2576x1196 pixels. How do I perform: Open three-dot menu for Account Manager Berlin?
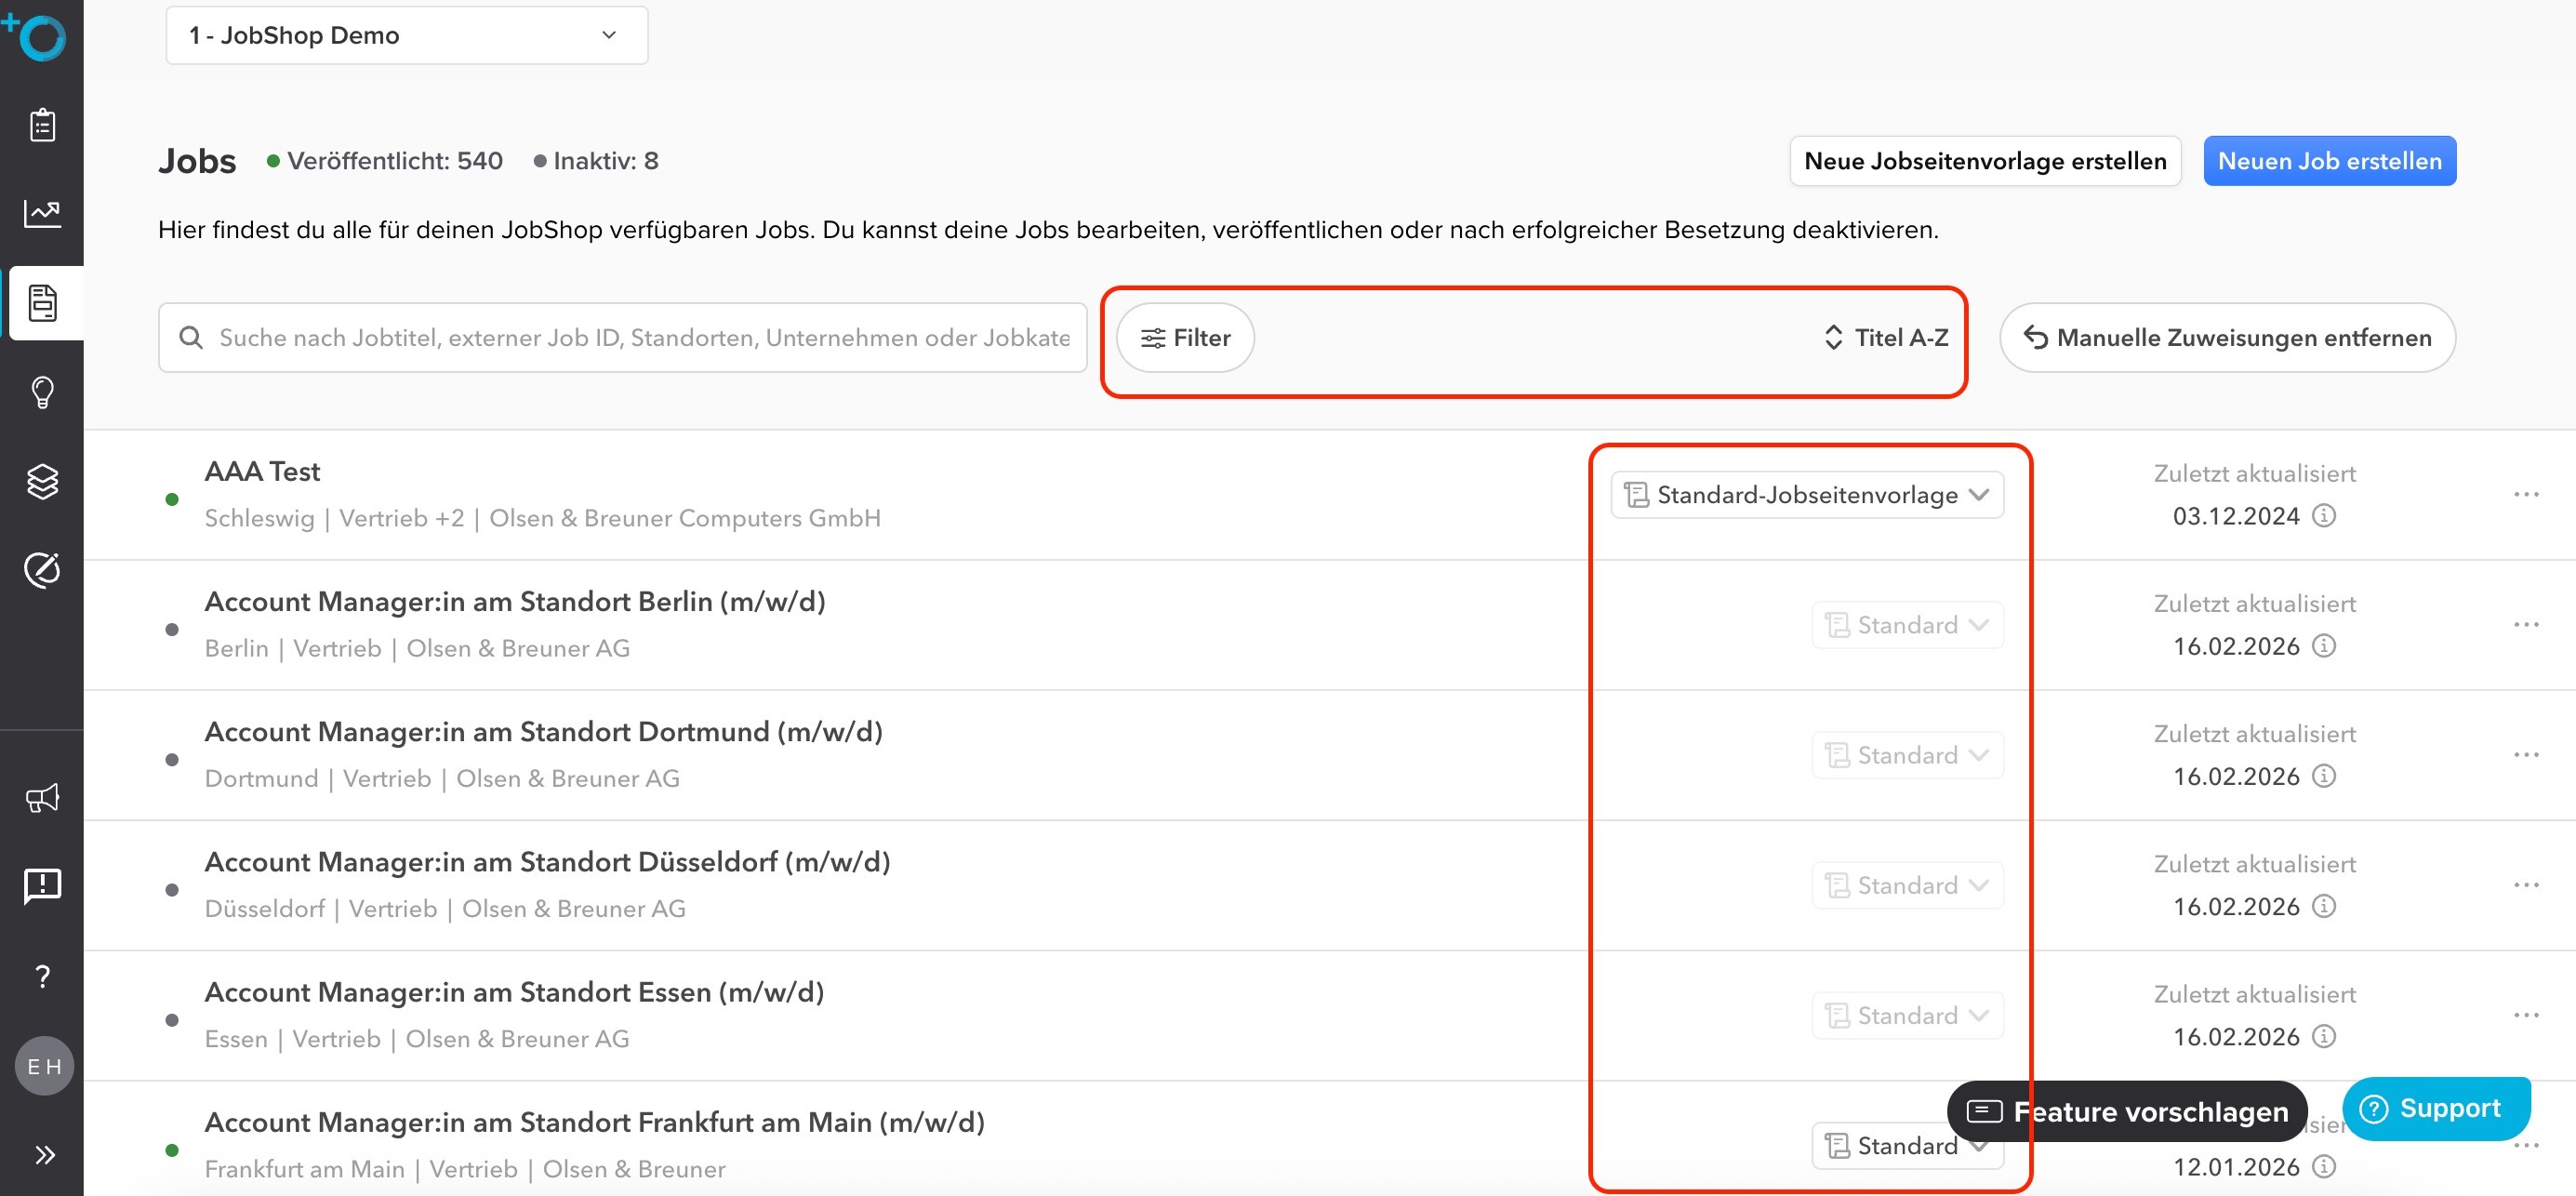(2526, 625)
